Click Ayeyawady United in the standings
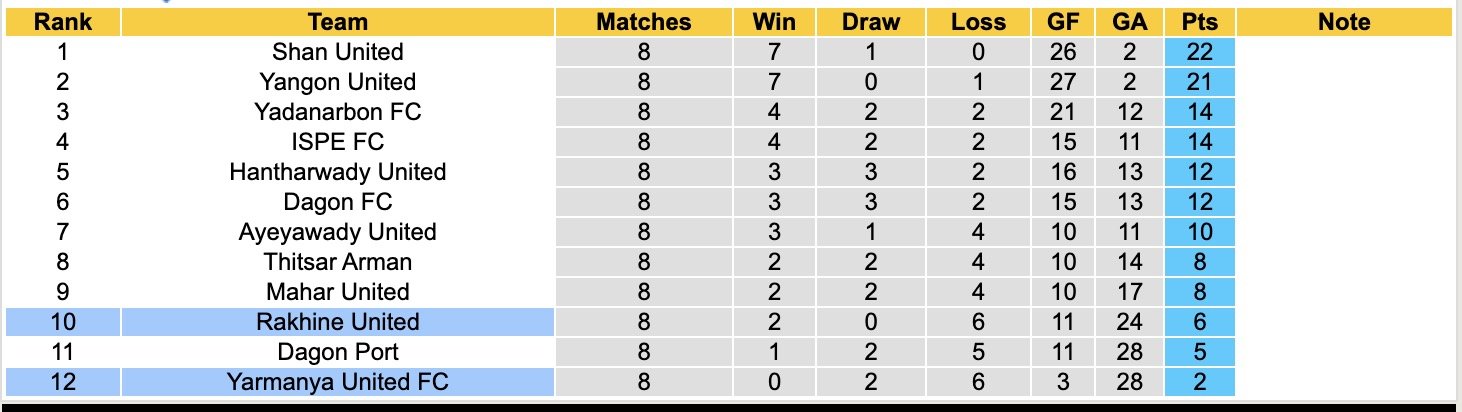 (337, 232)
